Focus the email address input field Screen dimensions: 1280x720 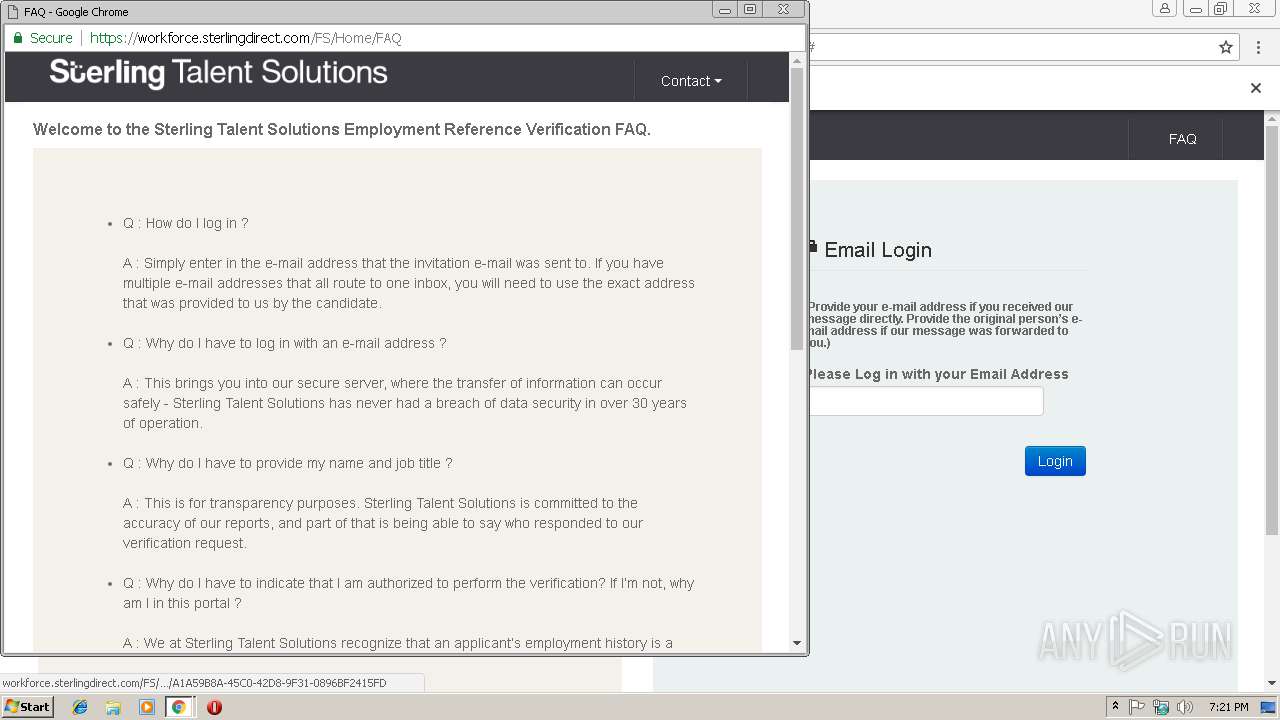click(x=925, y=401)
